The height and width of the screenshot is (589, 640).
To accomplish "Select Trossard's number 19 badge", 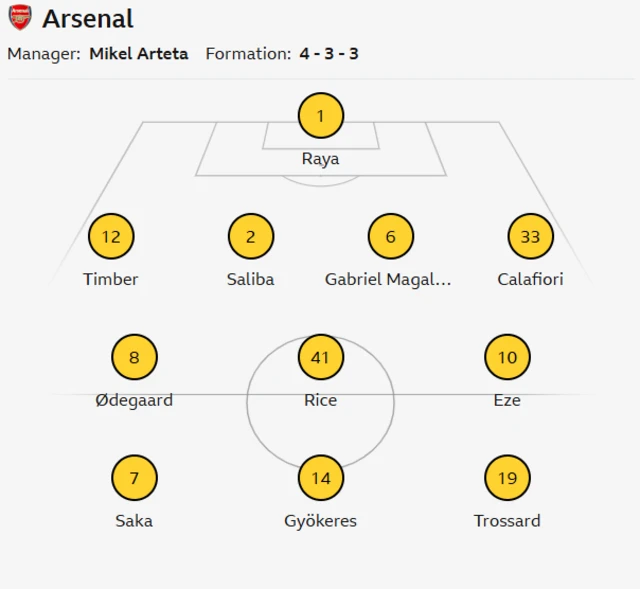I will [x=507, y=478].
